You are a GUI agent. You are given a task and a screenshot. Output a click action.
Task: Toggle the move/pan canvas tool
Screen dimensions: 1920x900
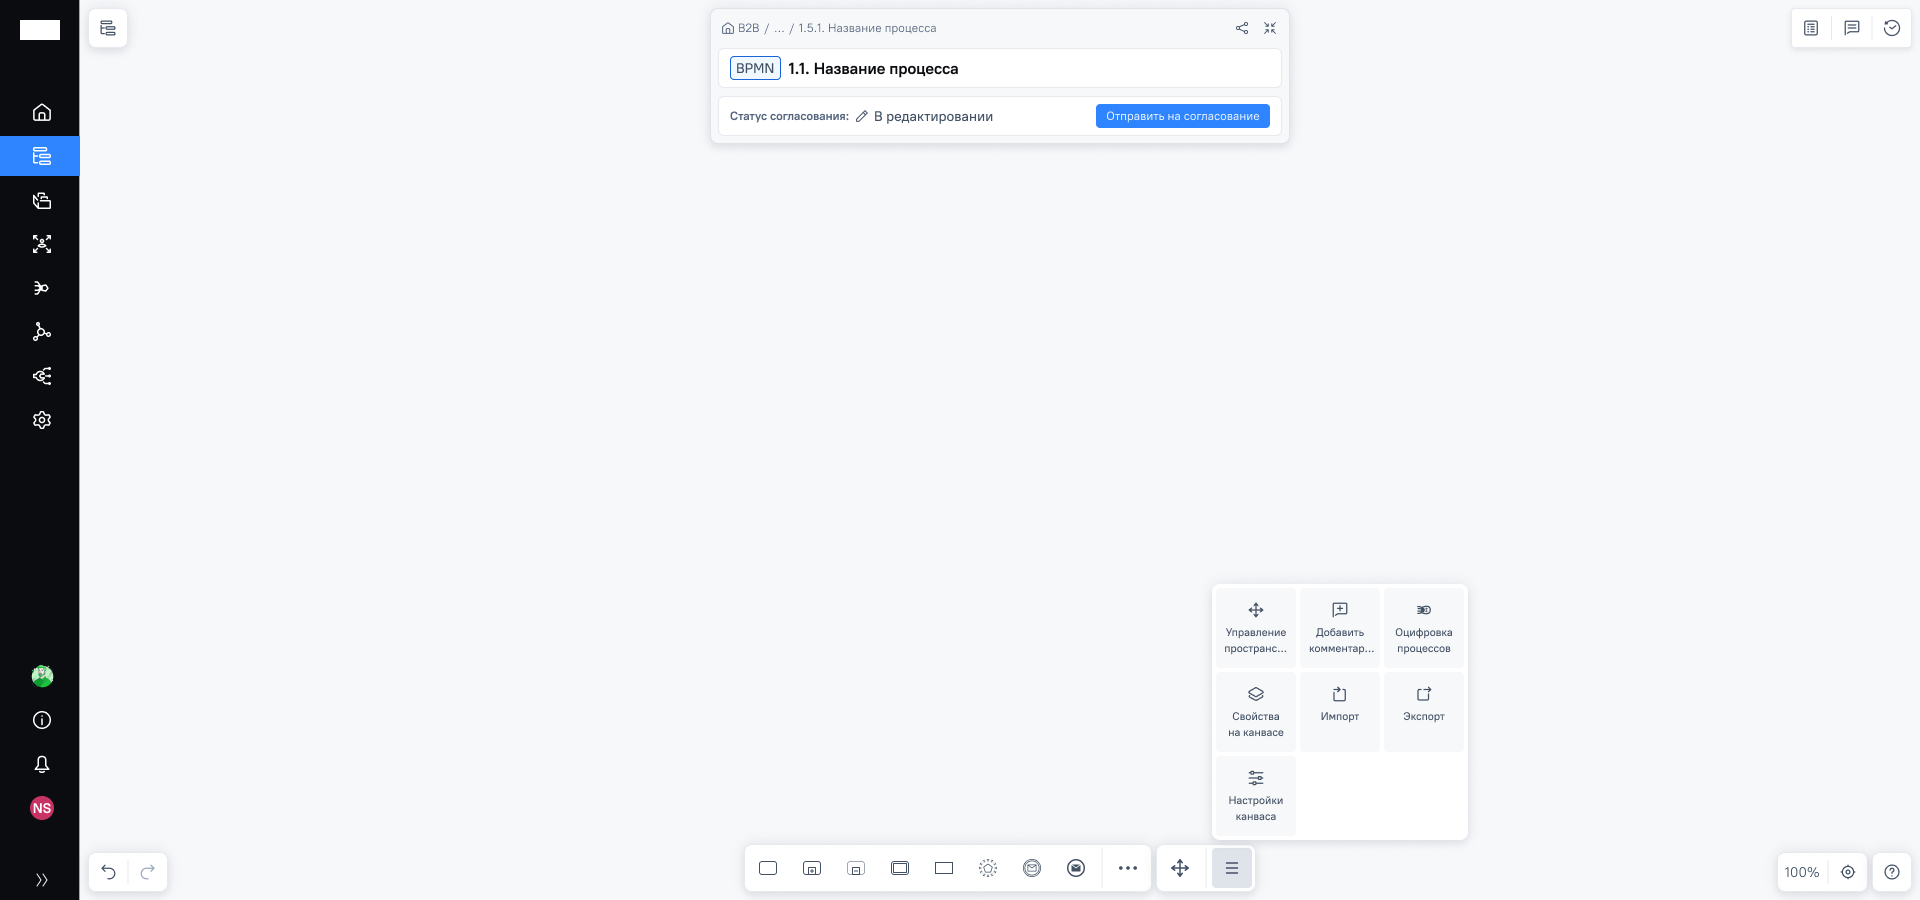1180,868
